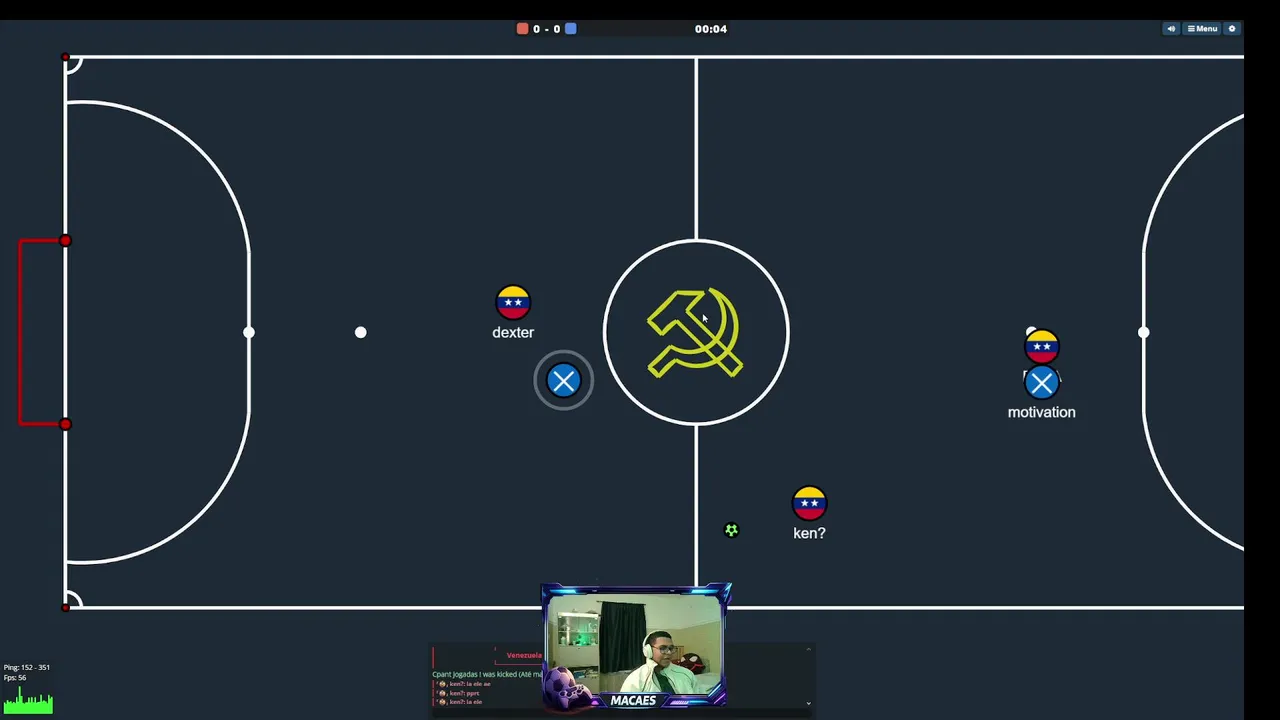Click the Fps 56 readout
This screenshot has height=720, width=1280.
click(15, 678)
